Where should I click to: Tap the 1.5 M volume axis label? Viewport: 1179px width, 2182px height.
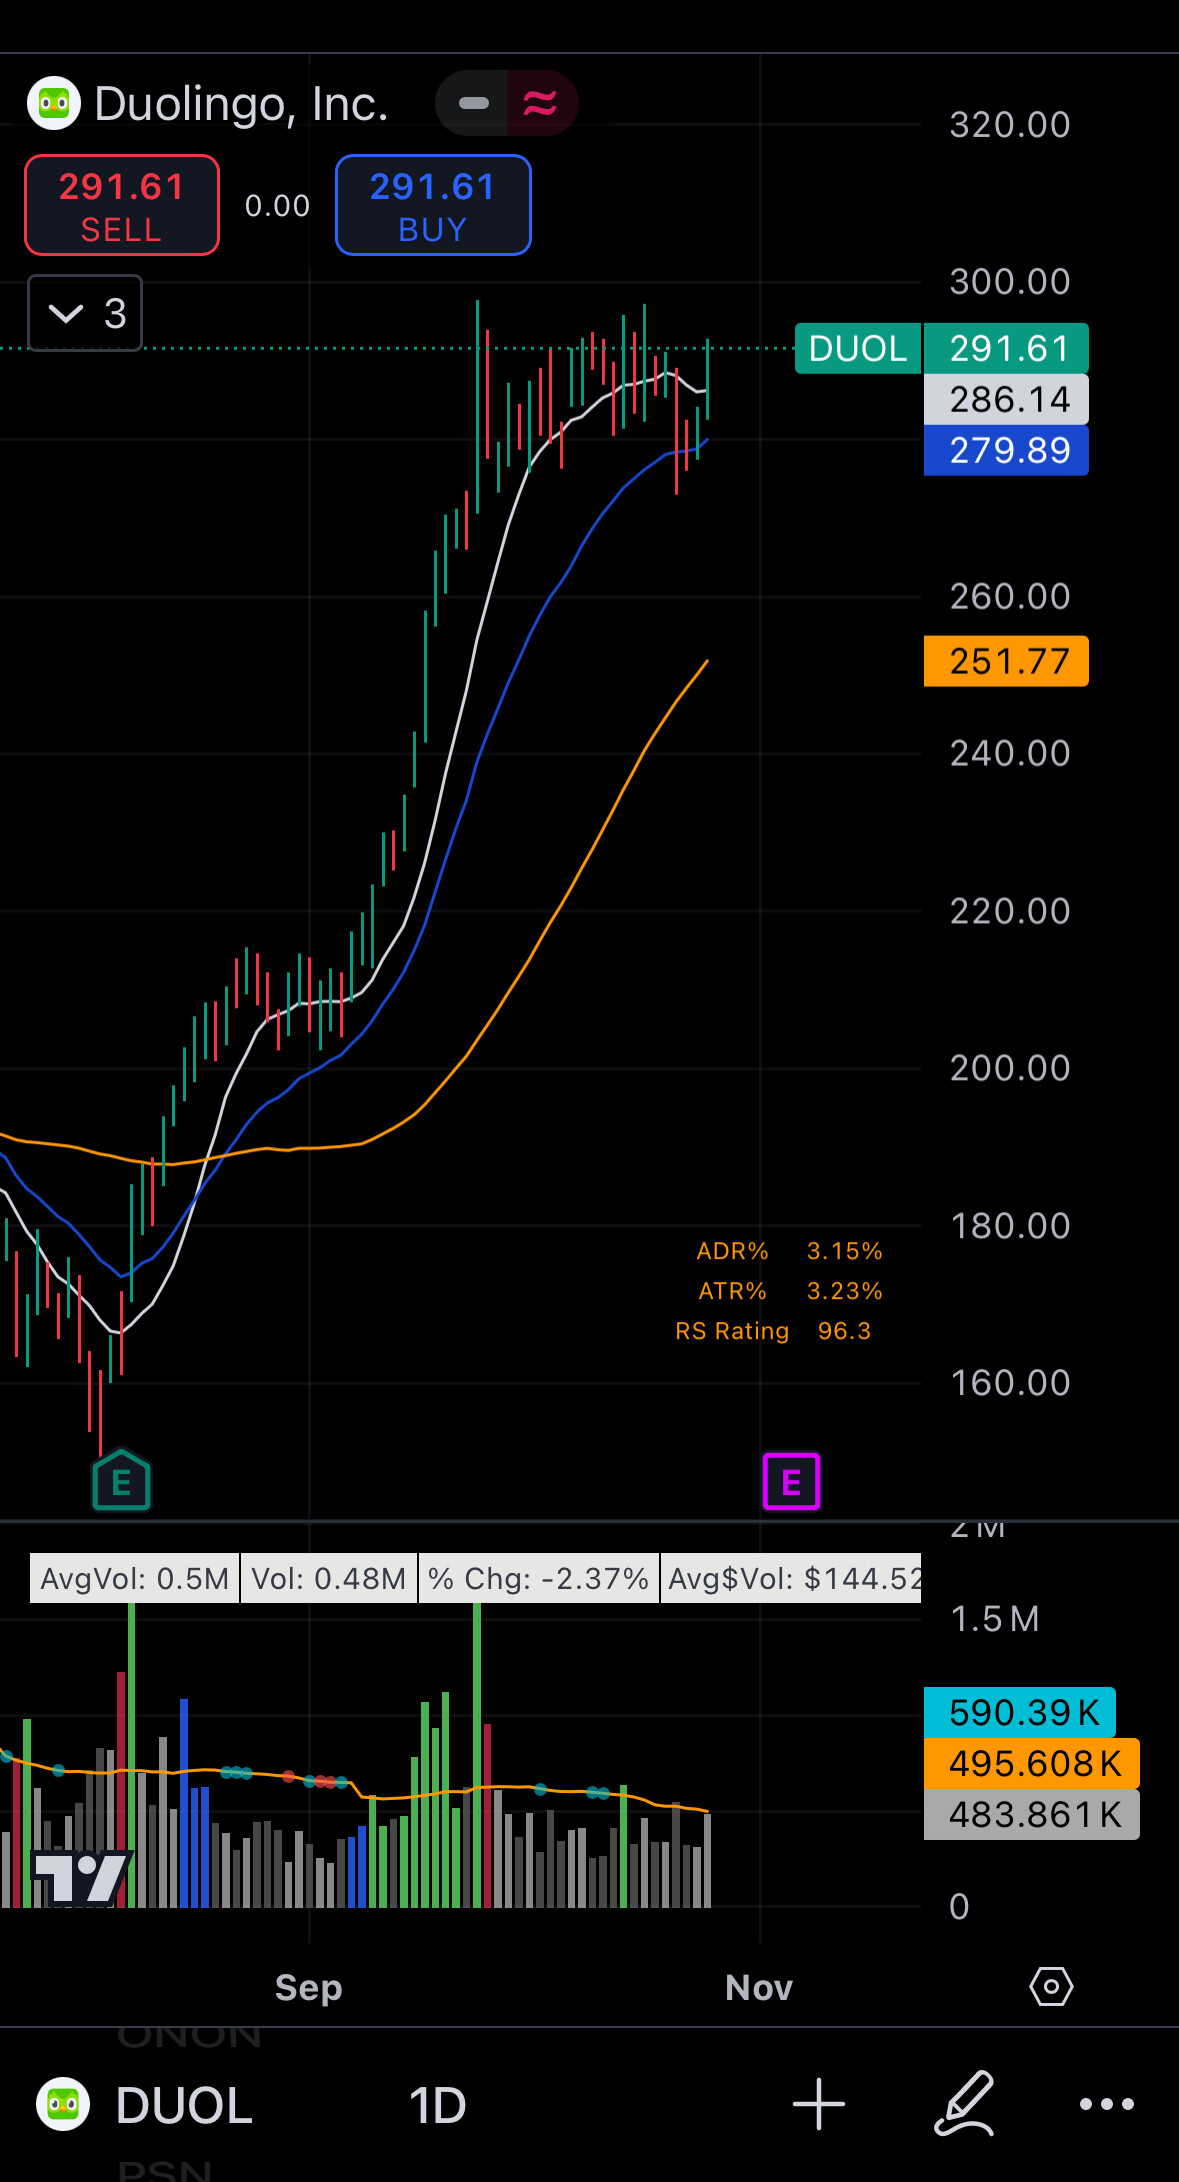point(995,1619)
